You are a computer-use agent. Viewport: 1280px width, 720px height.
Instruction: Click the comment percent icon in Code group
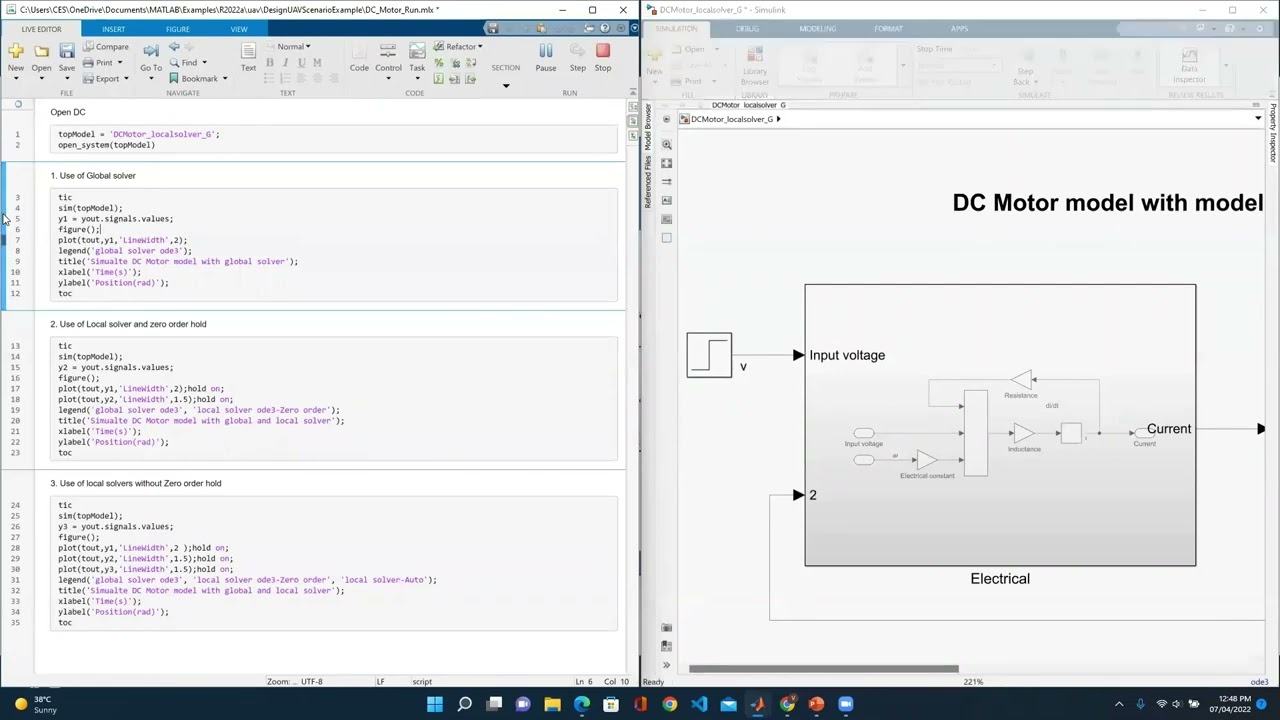438,63
